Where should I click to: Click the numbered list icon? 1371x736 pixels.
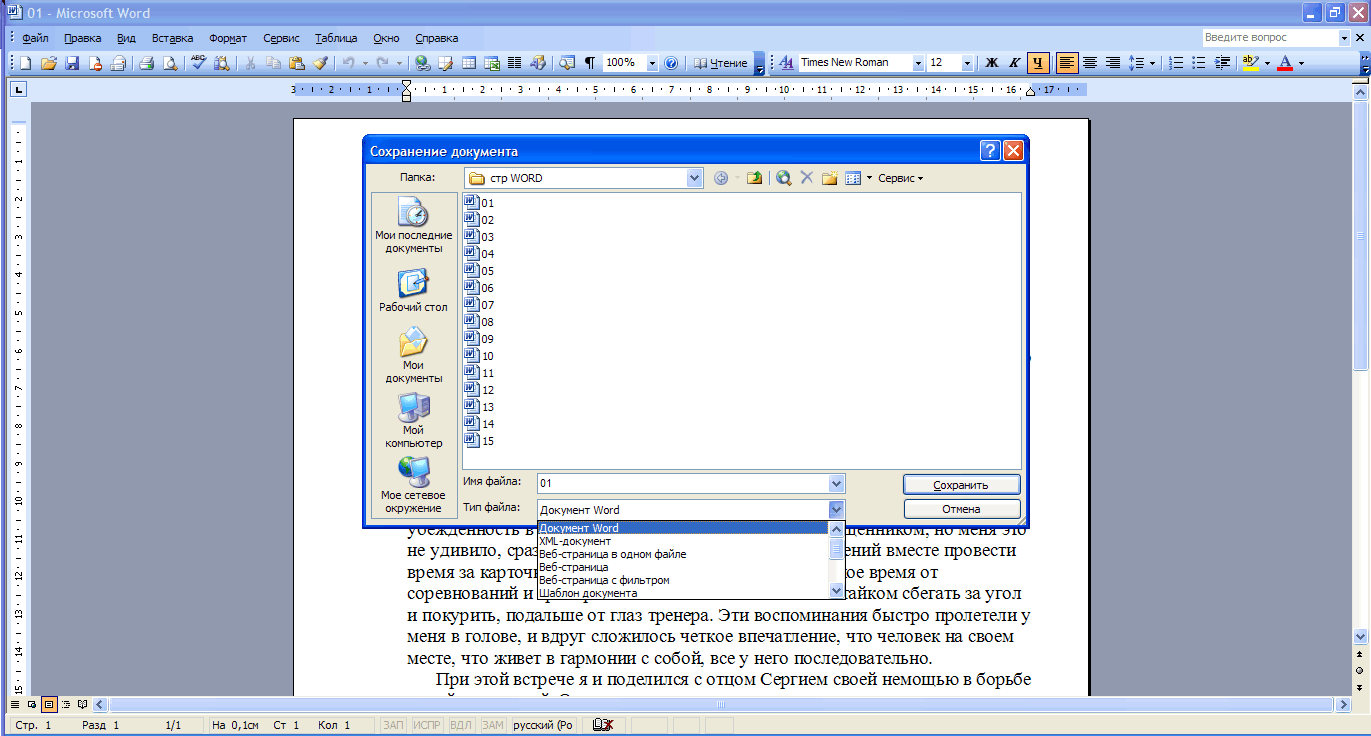pyautogui.click(x=1176, y=63)
